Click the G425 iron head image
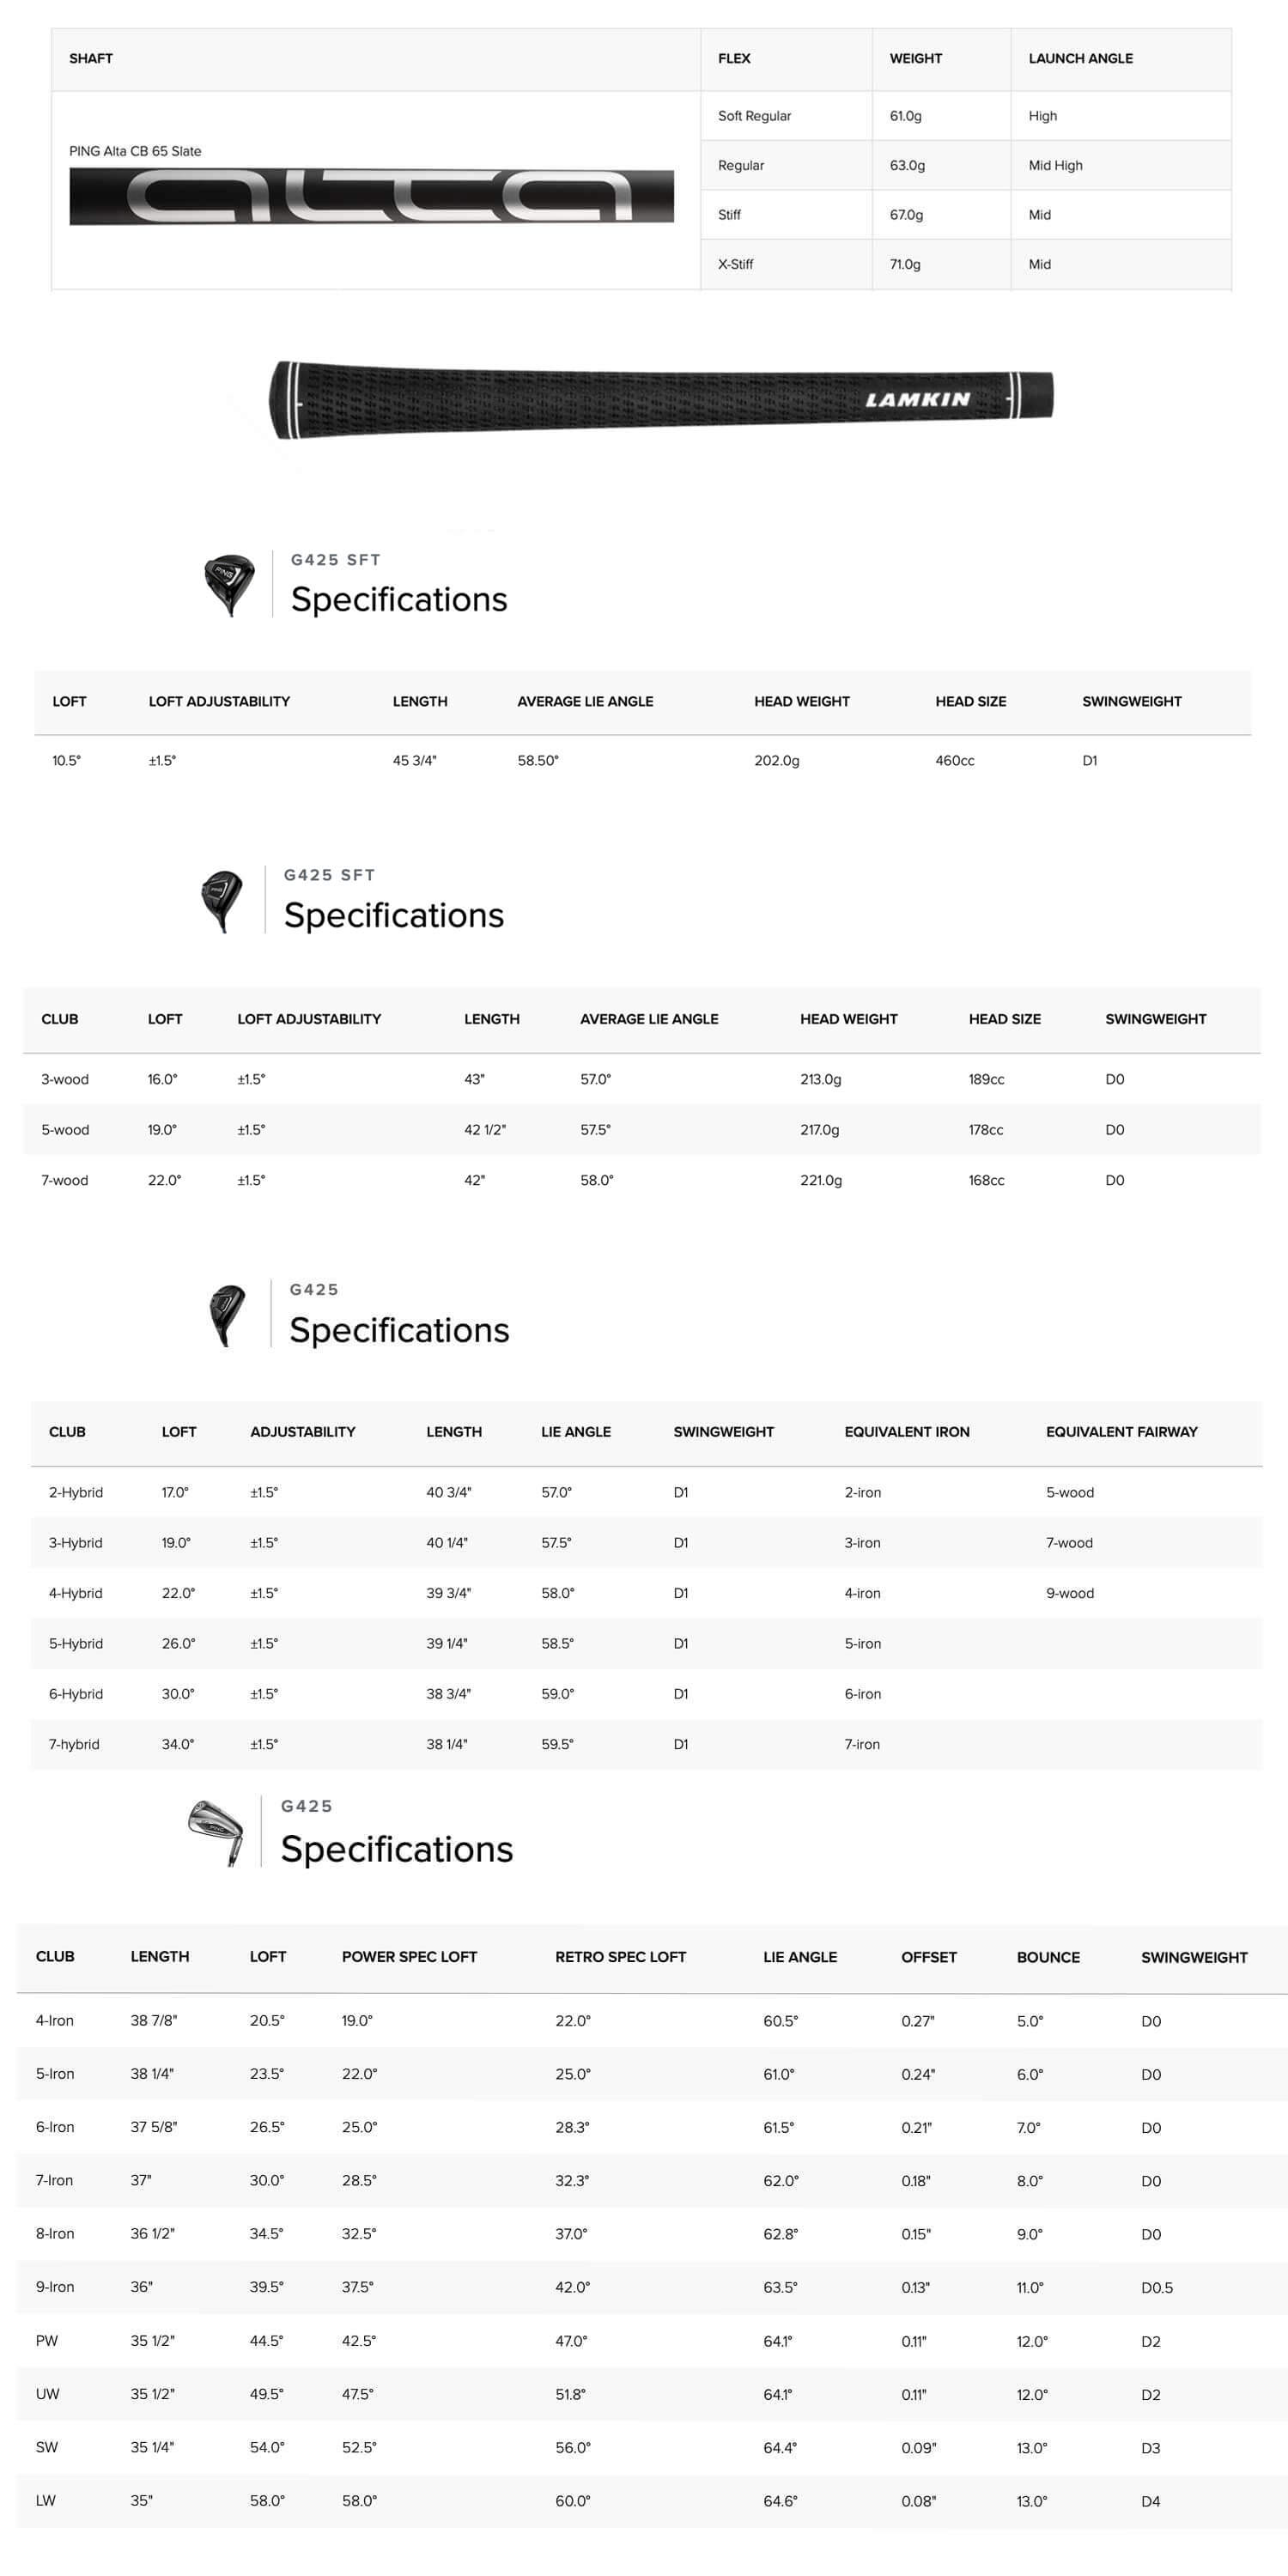The width and height of the screenshot is (1288, 2576). (x=216, y=1832)
